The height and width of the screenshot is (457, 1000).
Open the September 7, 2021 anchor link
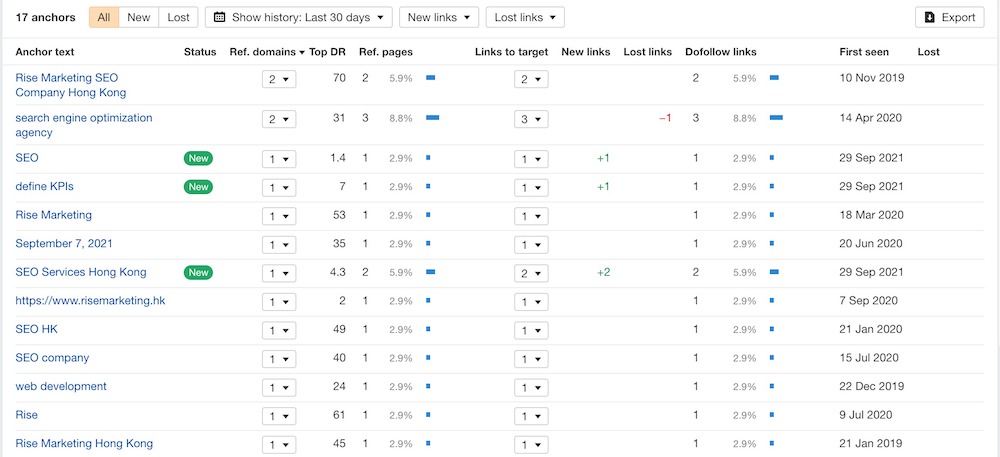(64, 243)
